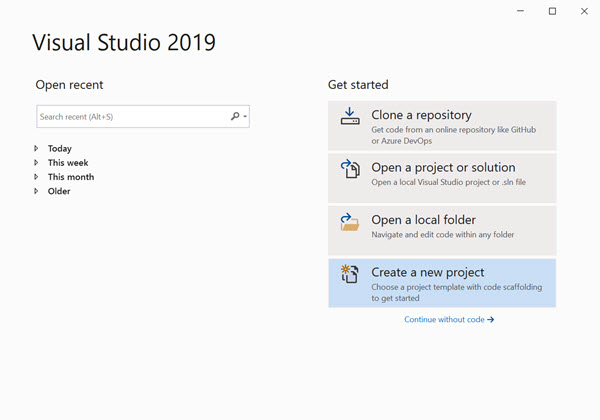
Task: Expand the Older group triangle
Action: (x=36, y=191)
